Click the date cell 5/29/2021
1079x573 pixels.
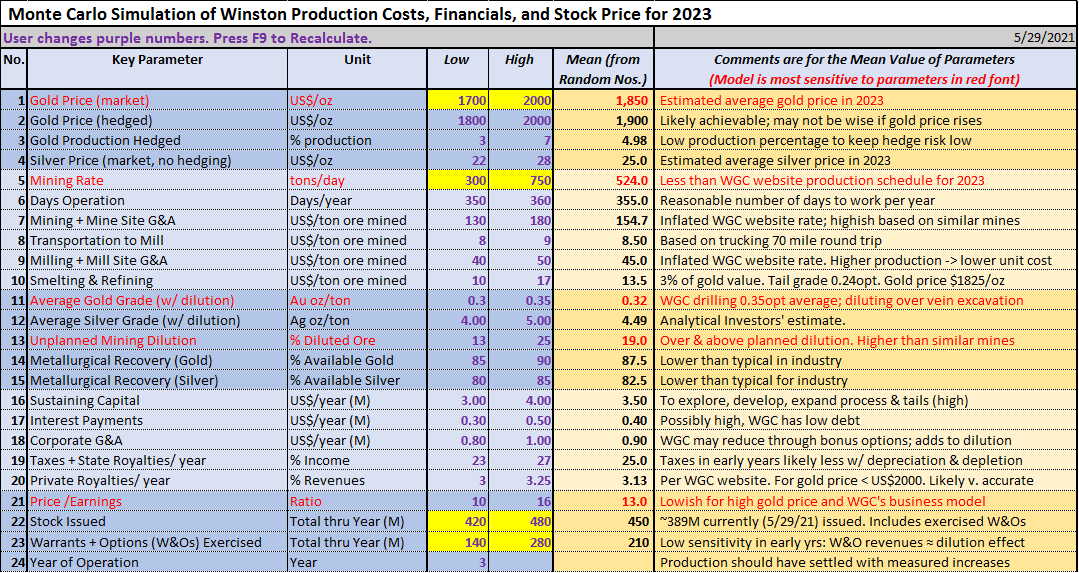(x=866, y=38)
